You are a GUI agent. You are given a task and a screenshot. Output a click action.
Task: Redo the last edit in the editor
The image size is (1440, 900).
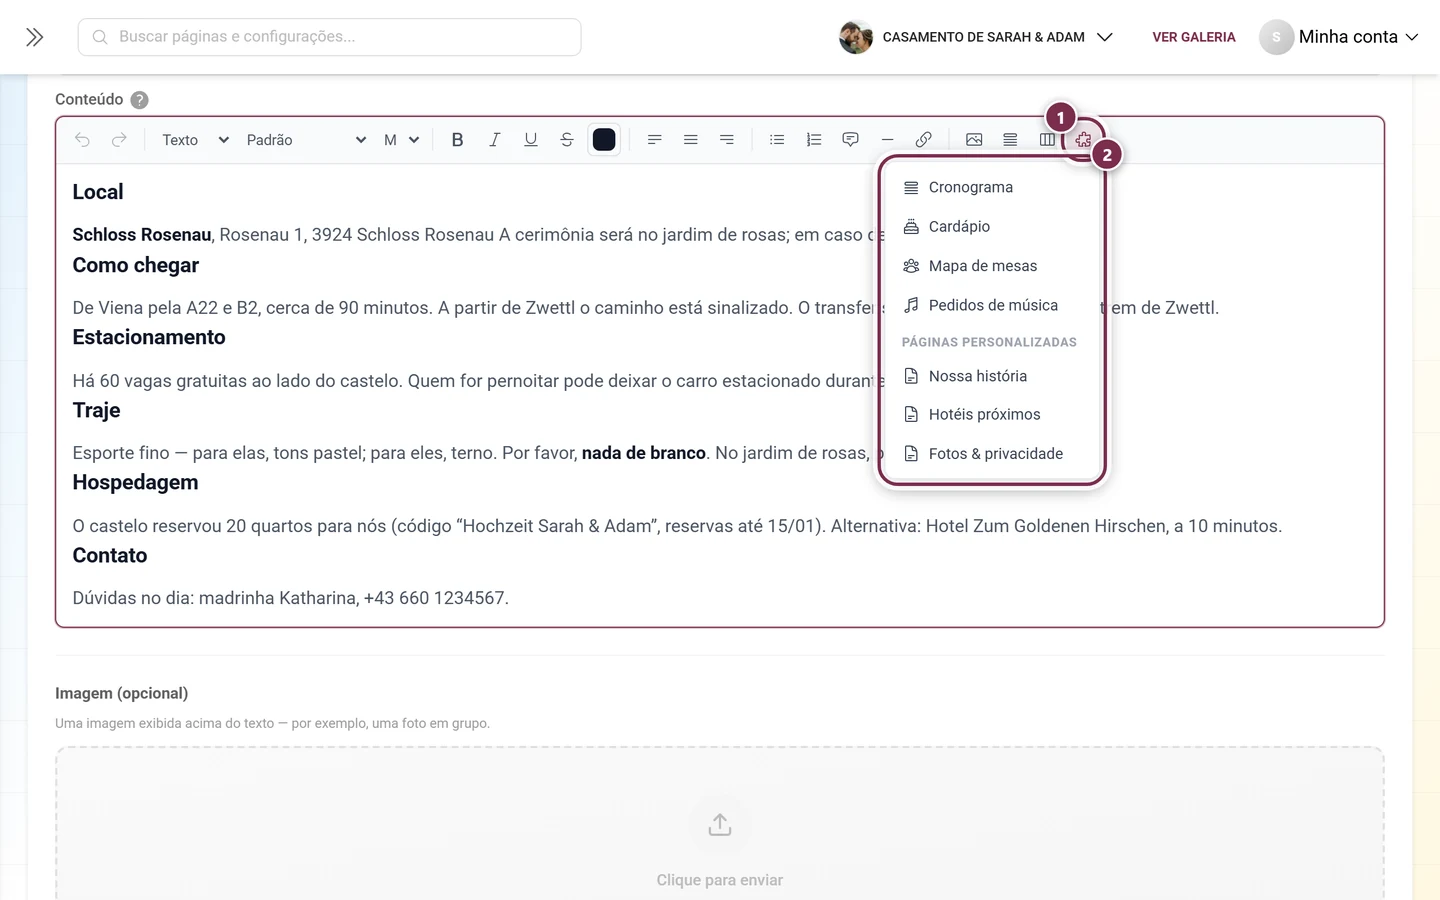pyautogui.click(x=119, y=140)
